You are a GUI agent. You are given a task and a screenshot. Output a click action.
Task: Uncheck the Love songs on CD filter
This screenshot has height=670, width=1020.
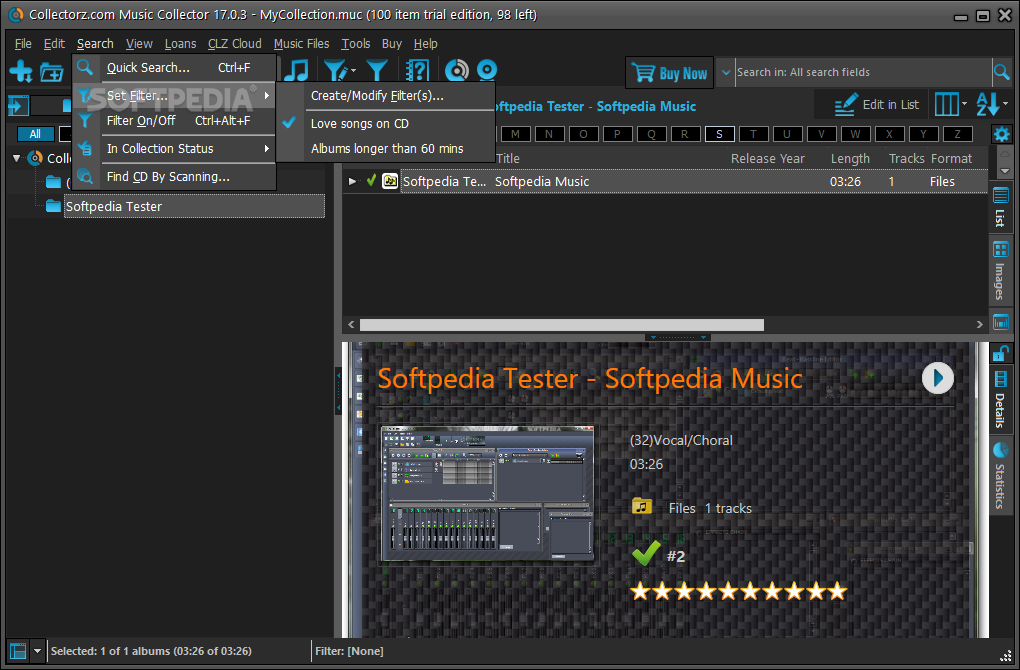coord(387,124)
